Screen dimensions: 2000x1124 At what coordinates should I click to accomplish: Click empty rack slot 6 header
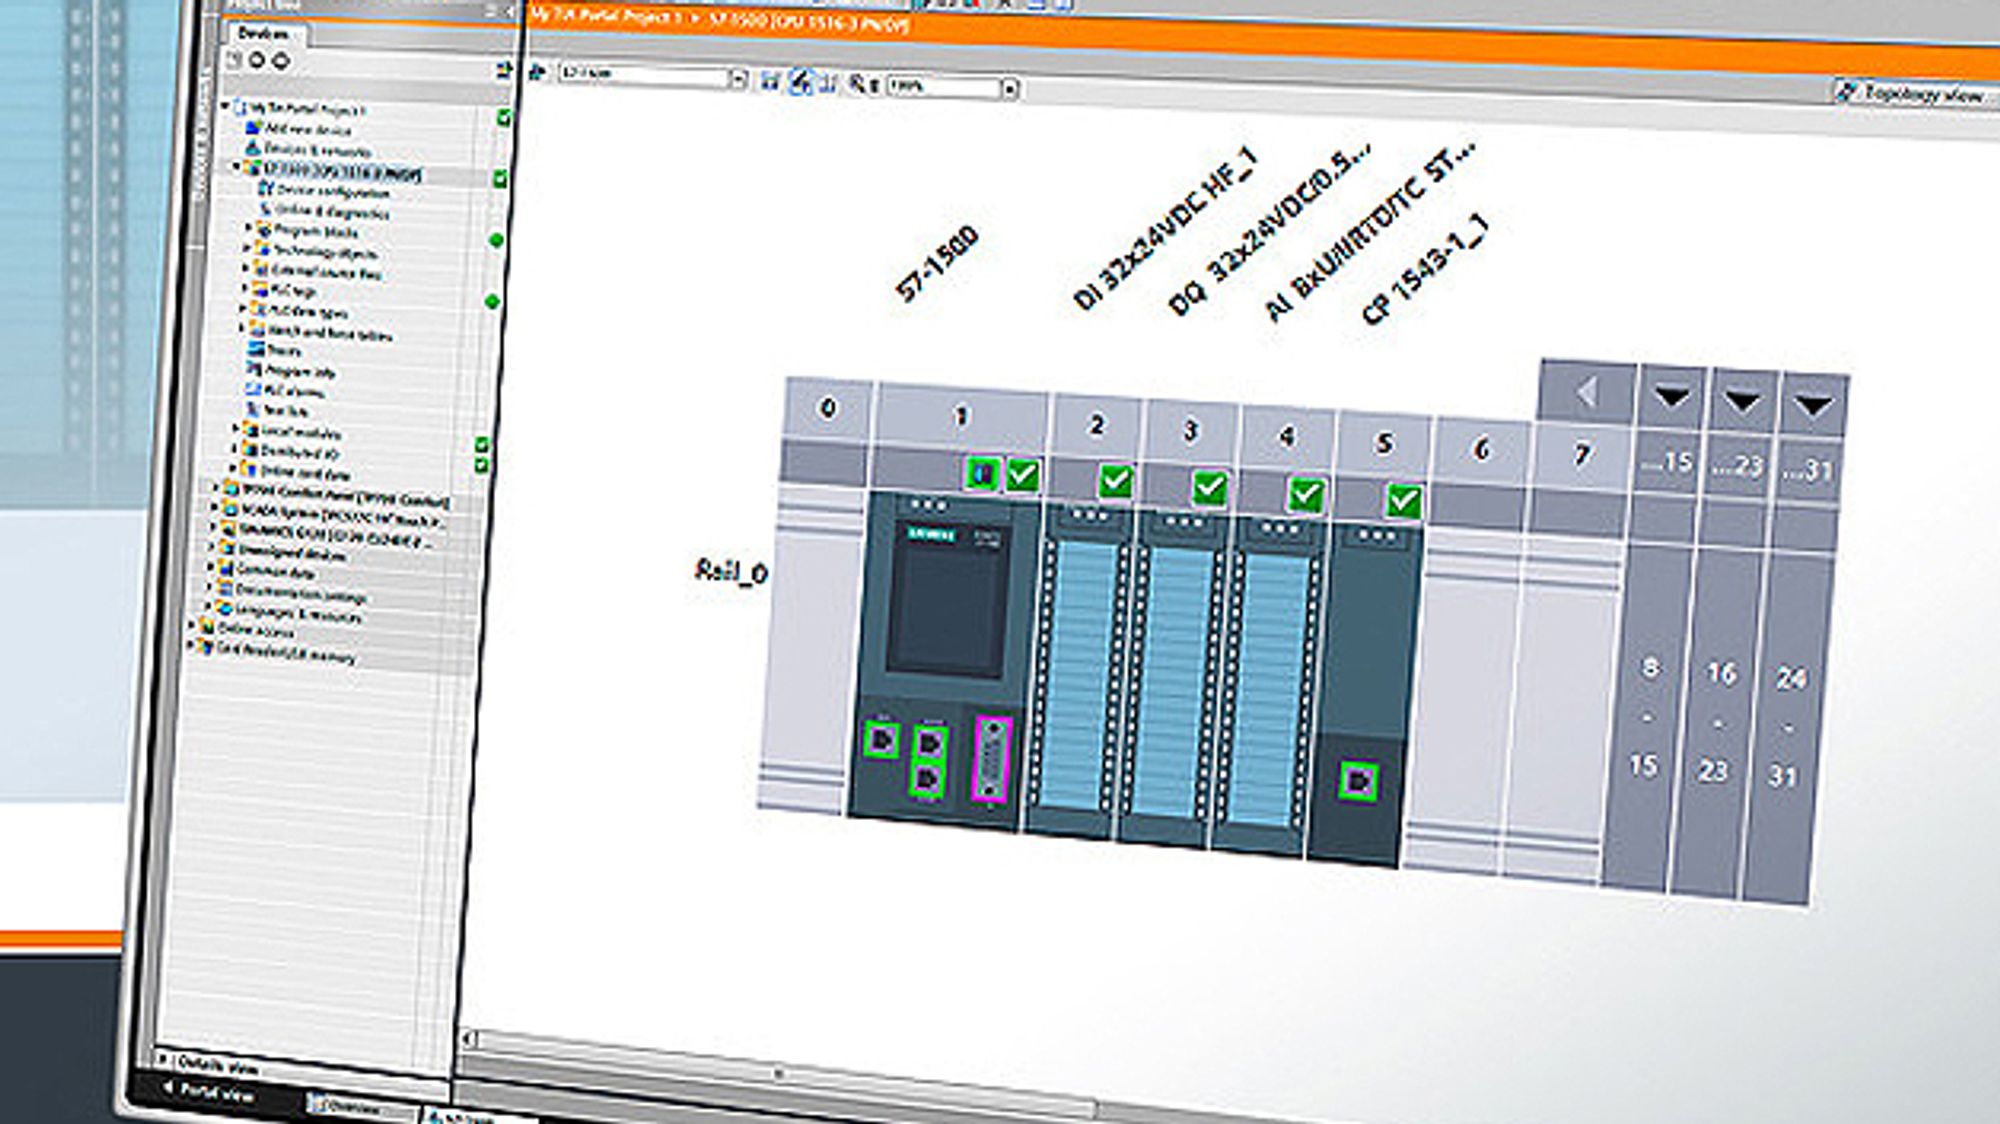click(x=1481, y=450)
